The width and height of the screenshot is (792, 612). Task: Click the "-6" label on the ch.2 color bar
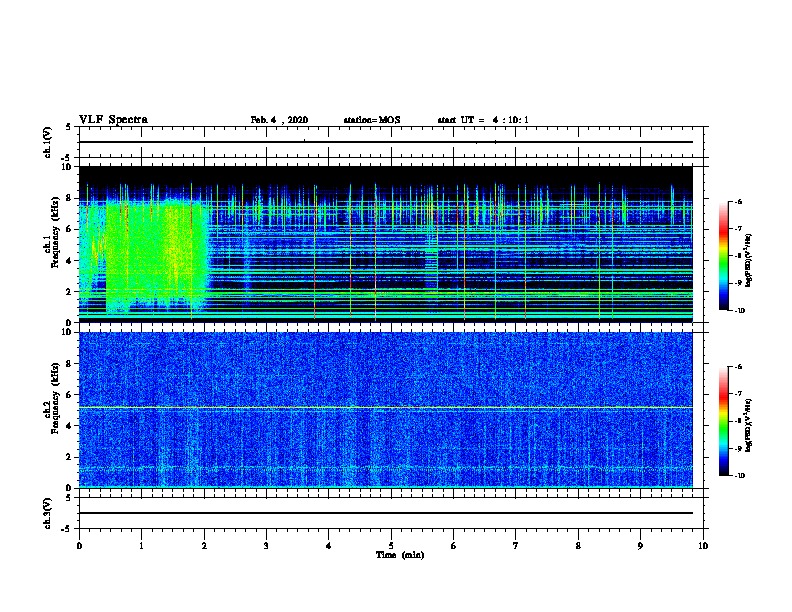pyautogui.click(x=738, y=367)
